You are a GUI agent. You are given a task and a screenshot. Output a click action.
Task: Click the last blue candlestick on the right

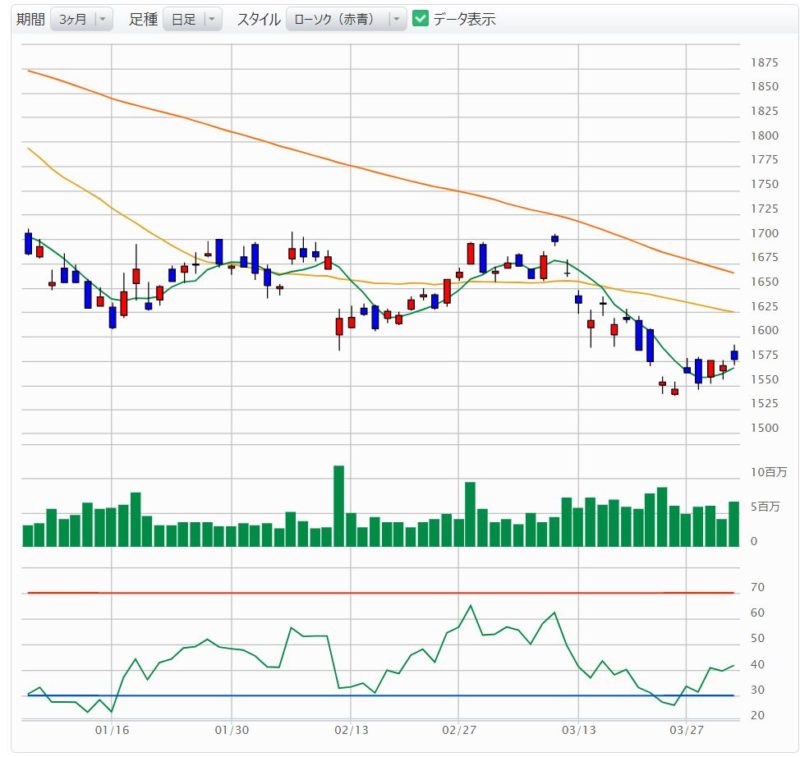point(734,356)
